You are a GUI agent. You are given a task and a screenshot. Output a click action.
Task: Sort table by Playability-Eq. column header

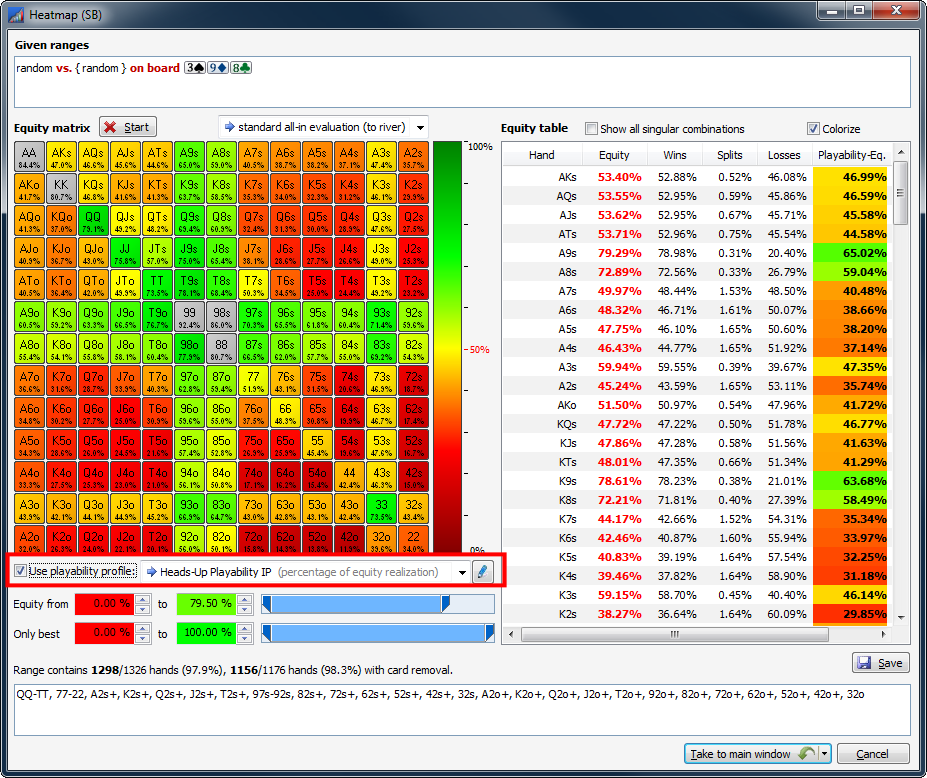(x=851, y=155)
